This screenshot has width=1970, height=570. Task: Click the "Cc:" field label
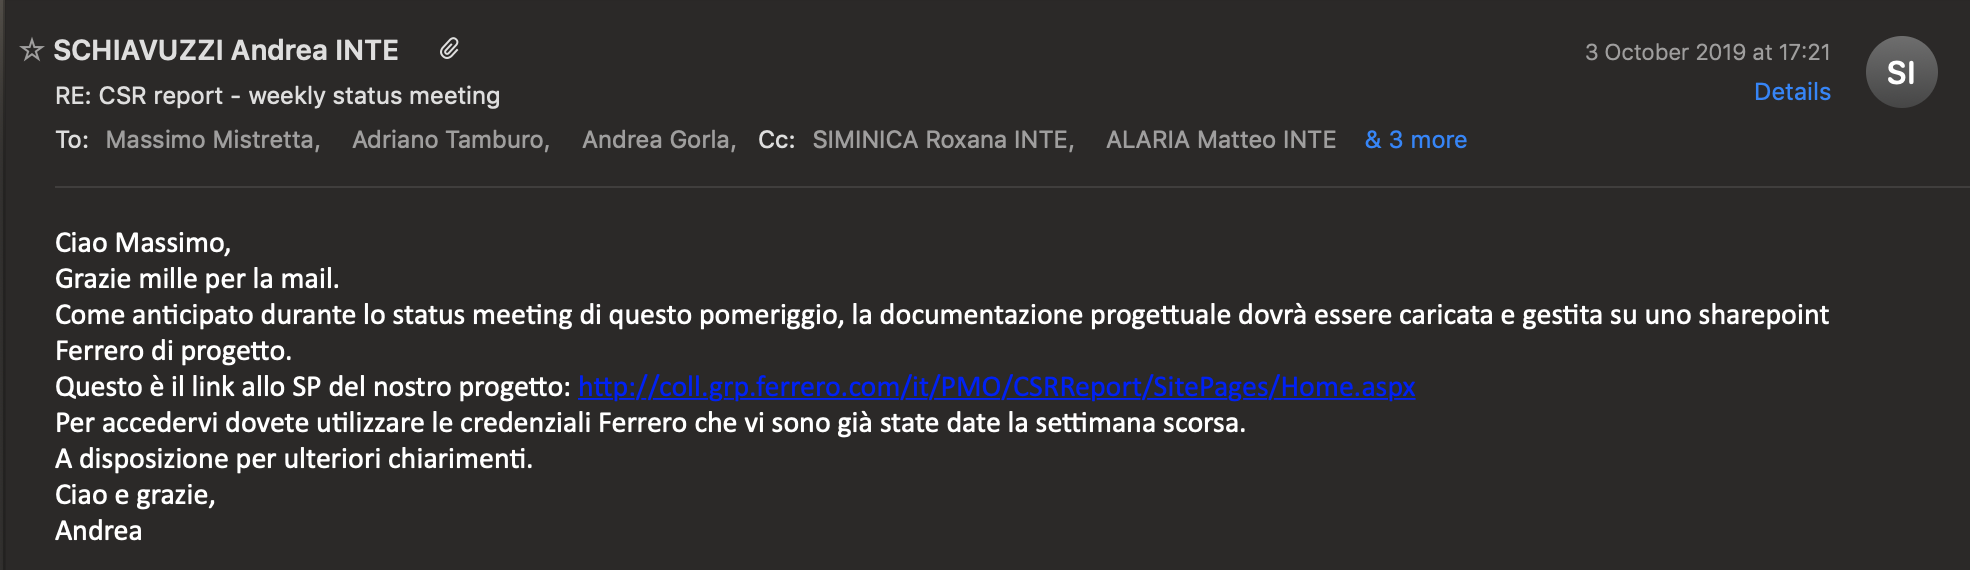tap(776, 140)
